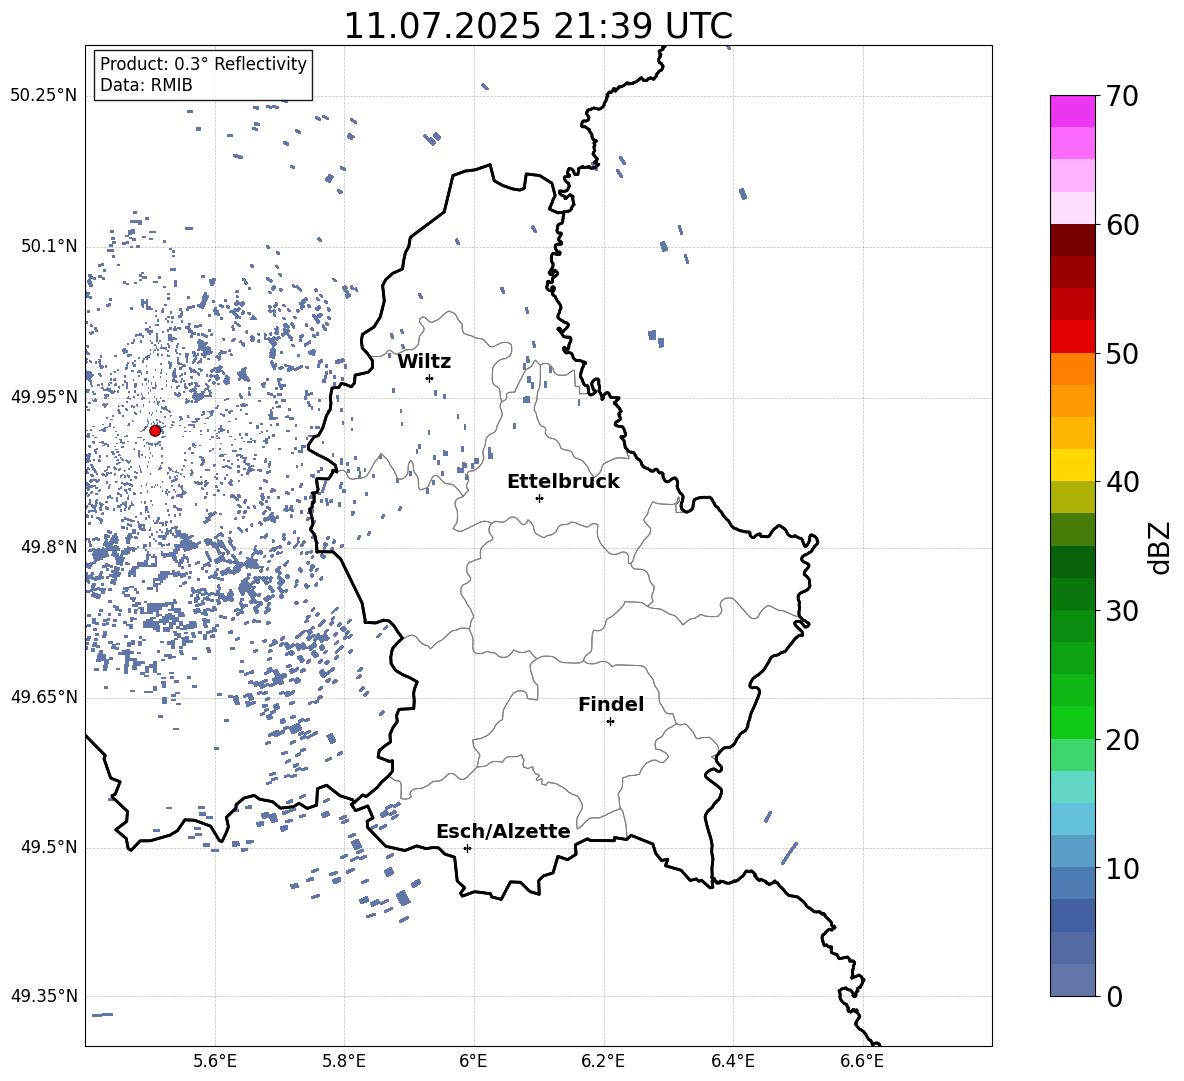Click the Ettelbruck station cross marker
1184x1081 pixels.
(x=539, y=498)
